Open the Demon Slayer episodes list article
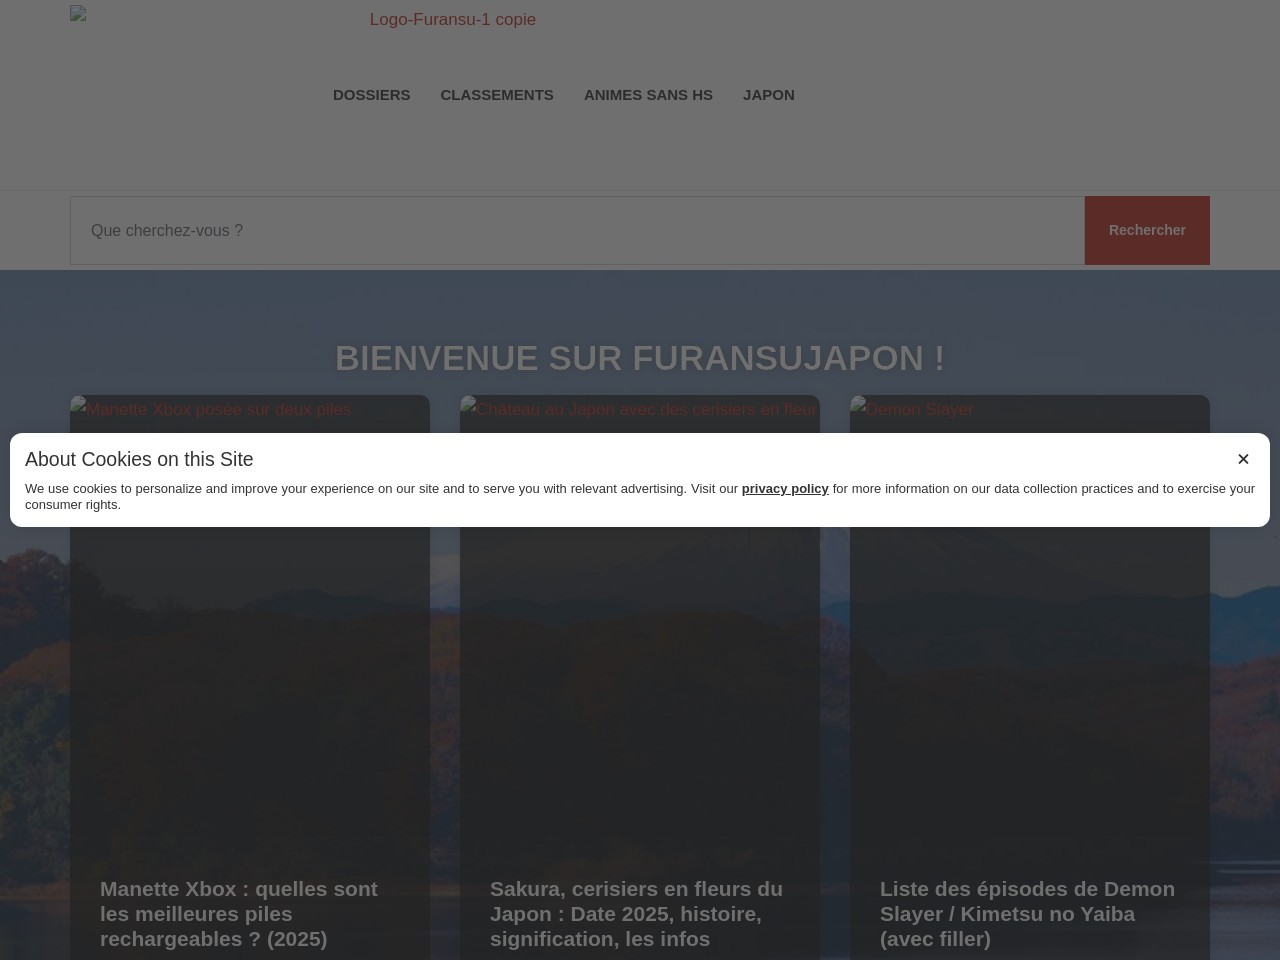 1027,914
